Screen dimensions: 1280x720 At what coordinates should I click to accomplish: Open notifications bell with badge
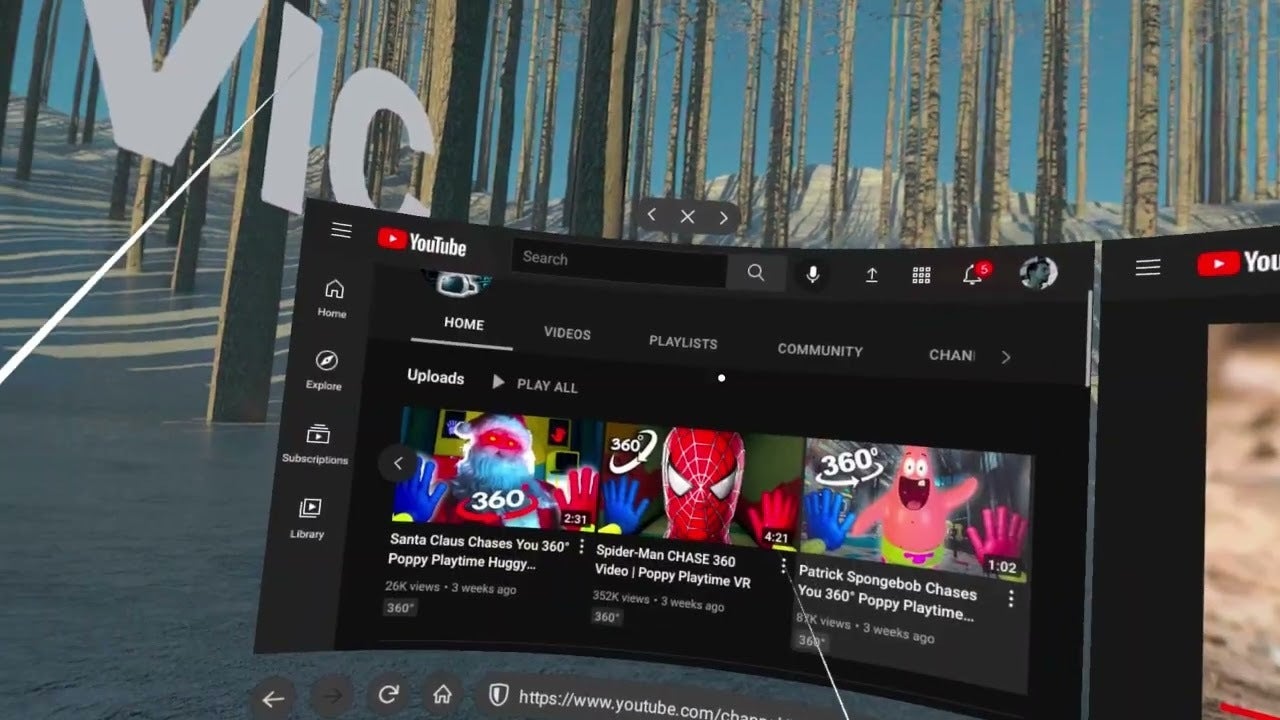coord(974,274)
